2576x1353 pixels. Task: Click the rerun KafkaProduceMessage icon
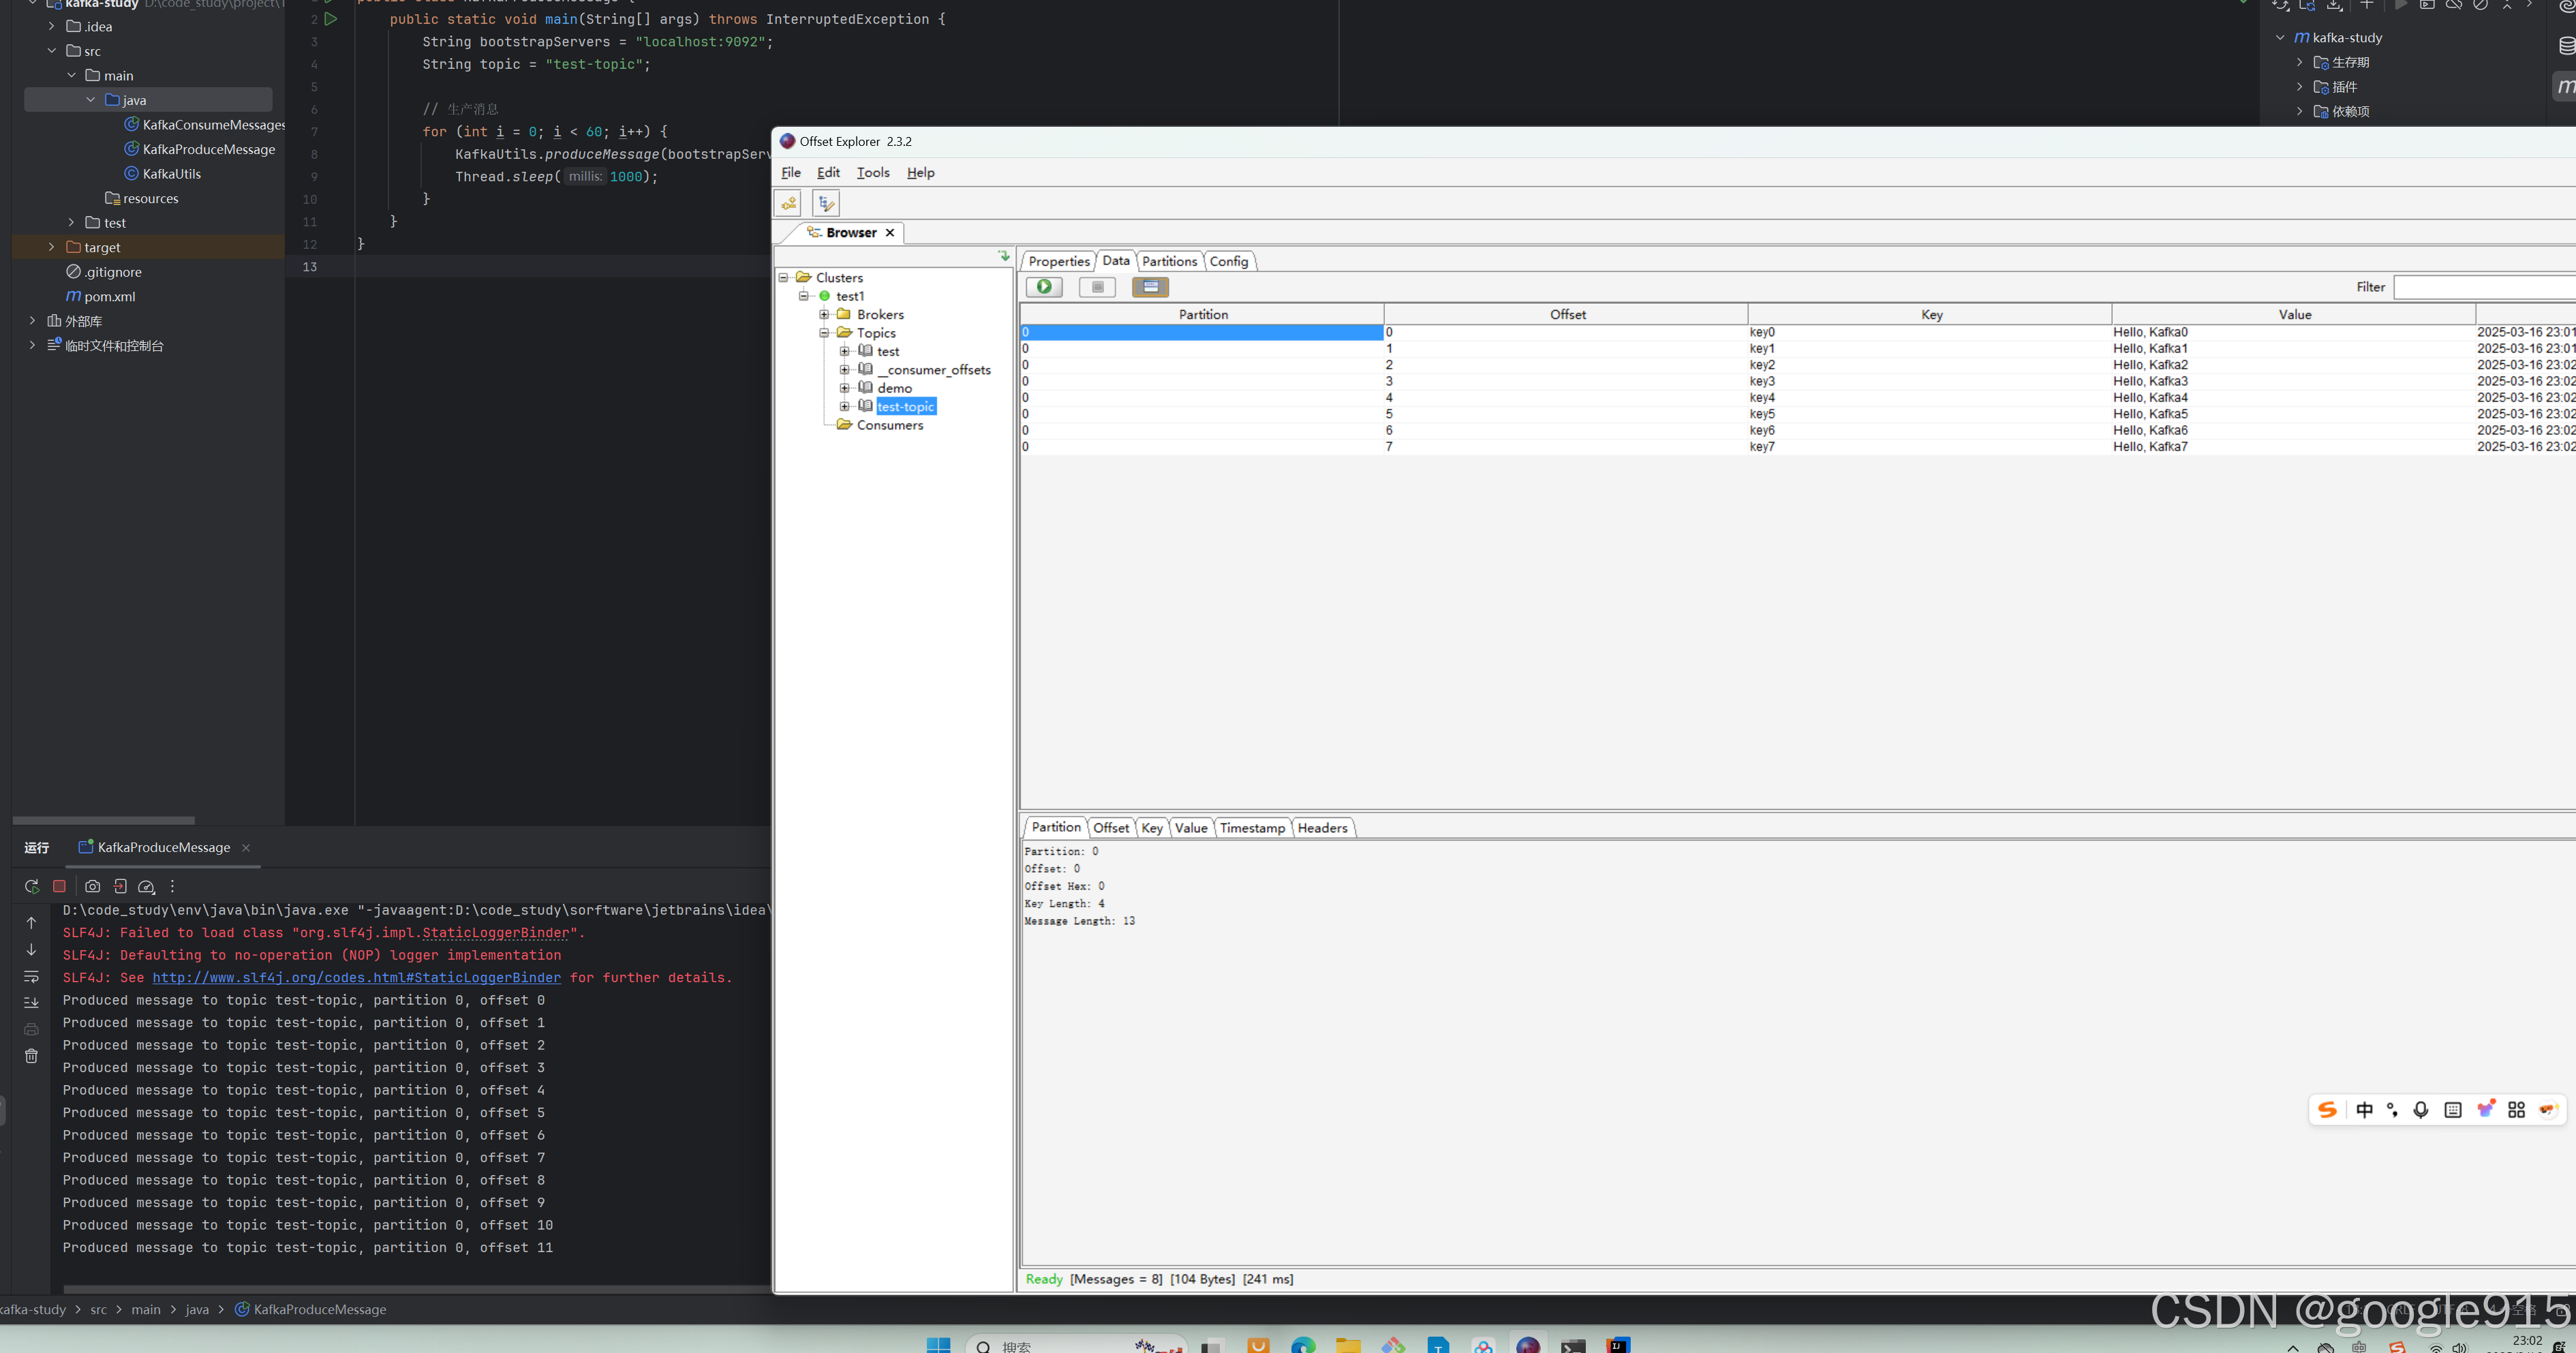tap(32, 886)
